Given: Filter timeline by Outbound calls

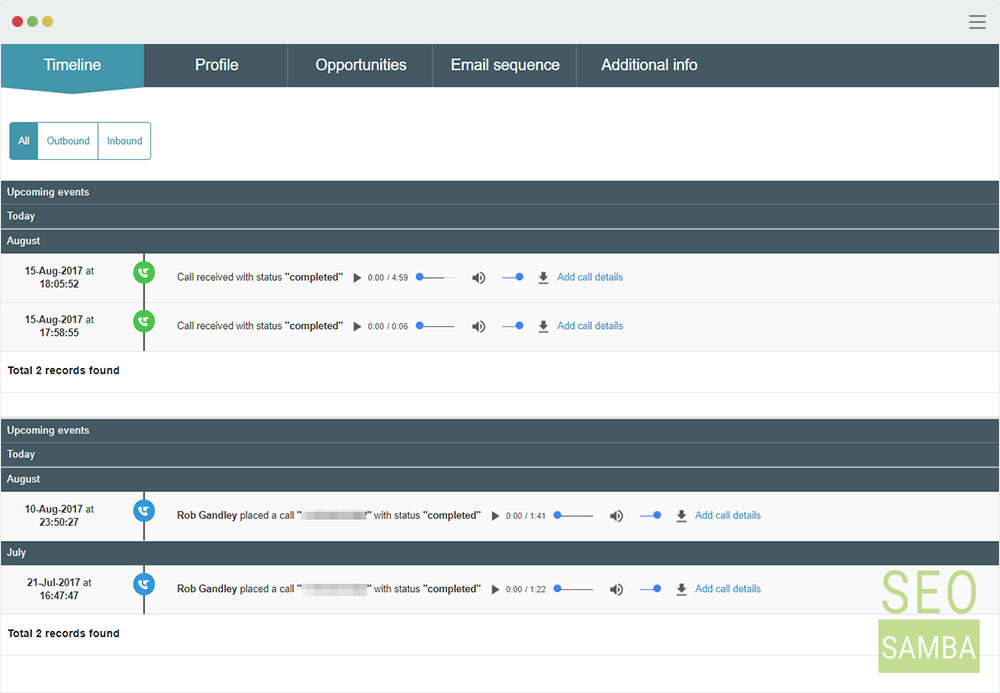Looking at the screenshot, I should pyautogui.click(x=68, y=141).
